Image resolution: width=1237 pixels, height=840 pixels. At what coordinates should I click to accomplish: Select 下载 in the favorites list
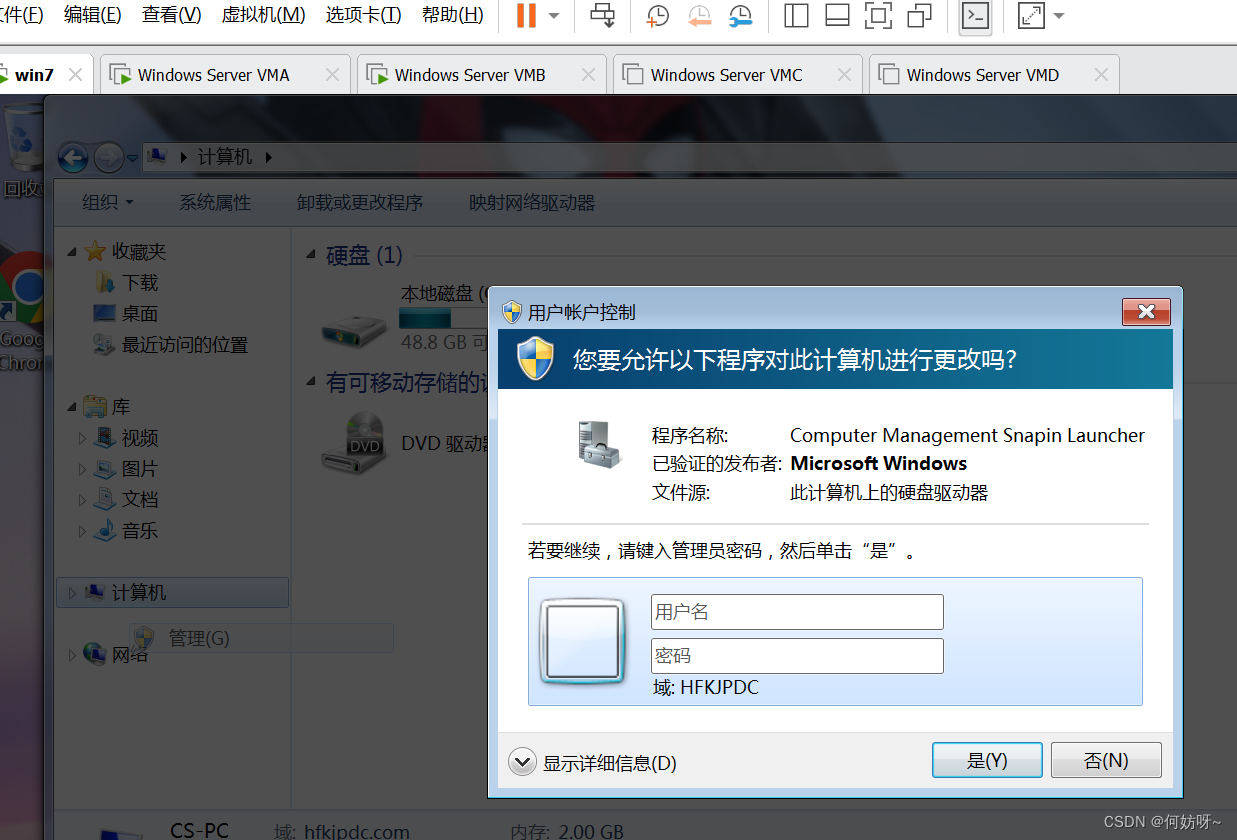point(140,283)
